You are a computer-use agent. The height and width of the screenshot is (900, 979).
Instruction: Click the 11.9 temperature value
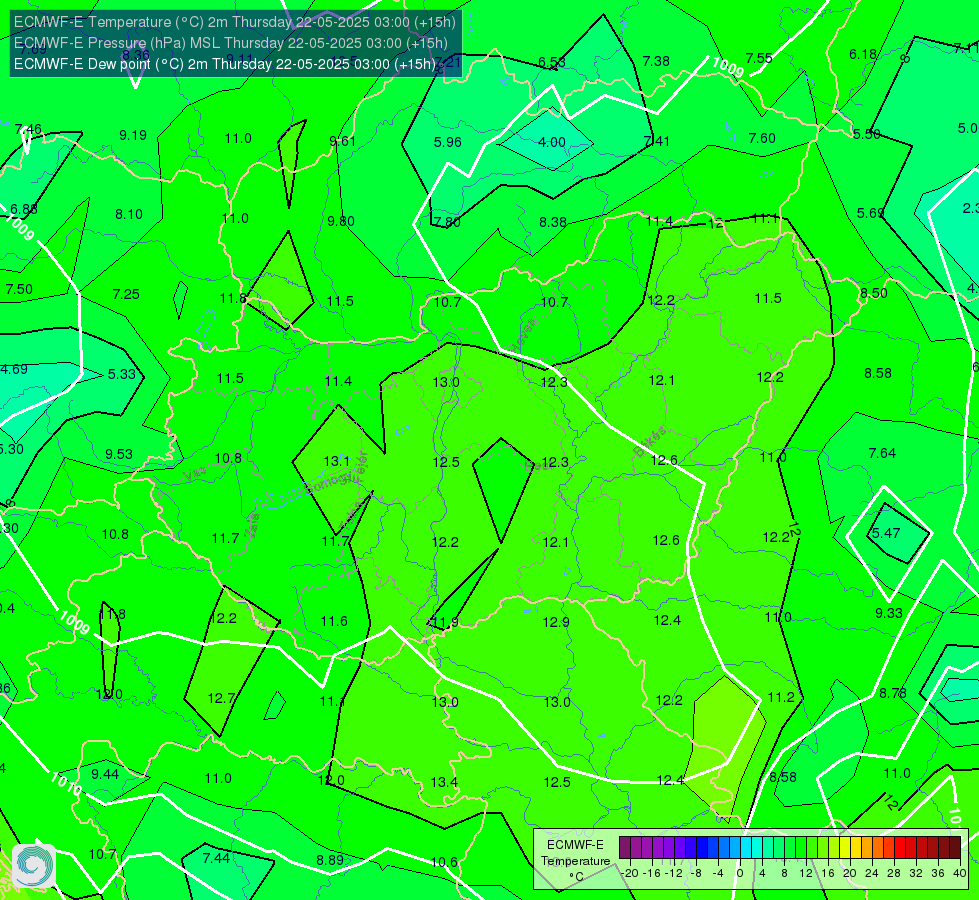point(445,623)
